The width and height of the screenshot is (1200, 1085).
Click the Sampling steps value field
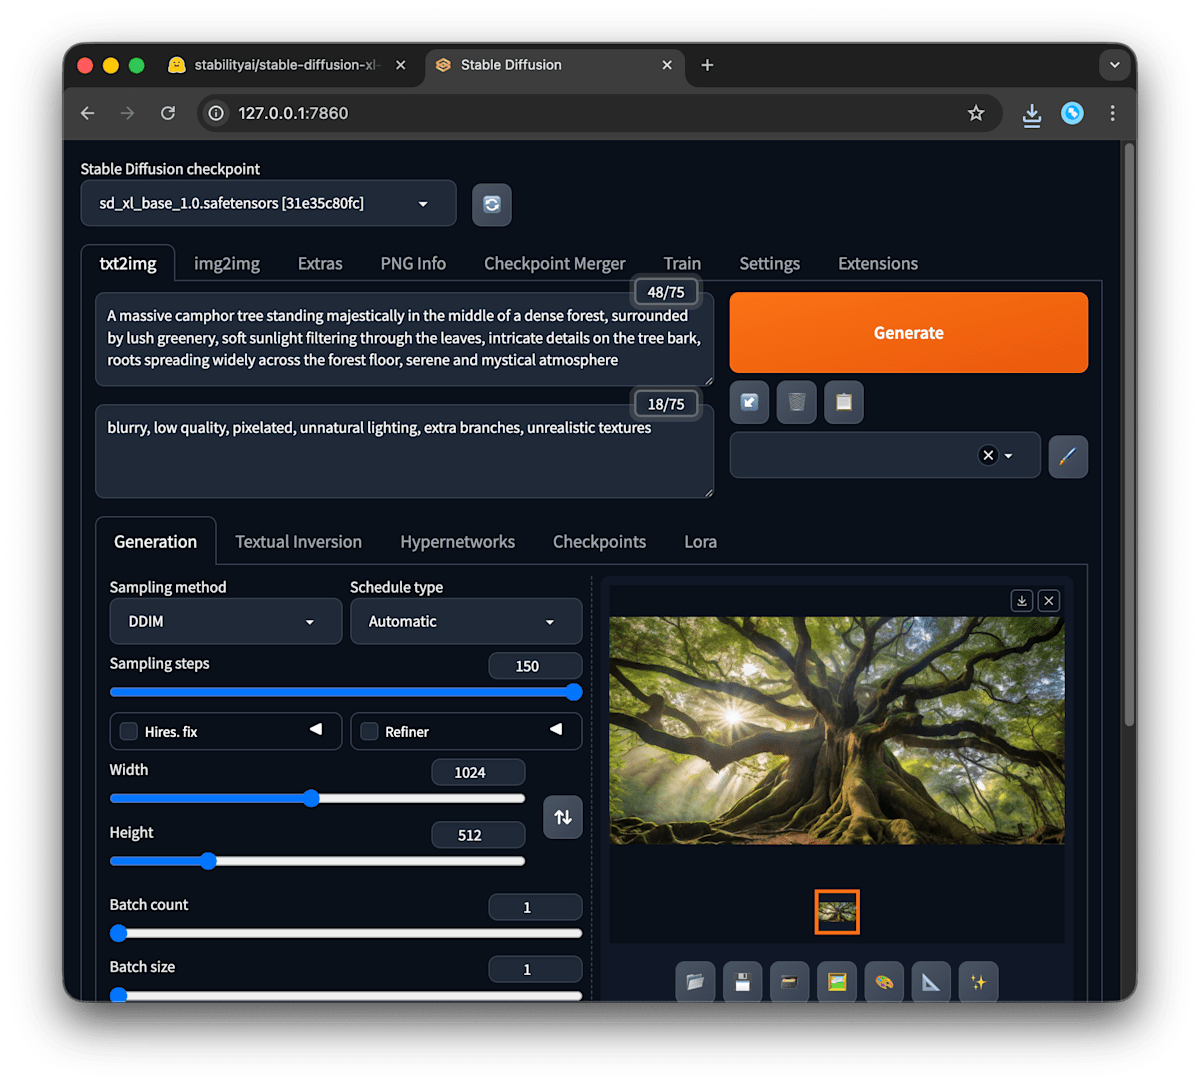(535, 666)
